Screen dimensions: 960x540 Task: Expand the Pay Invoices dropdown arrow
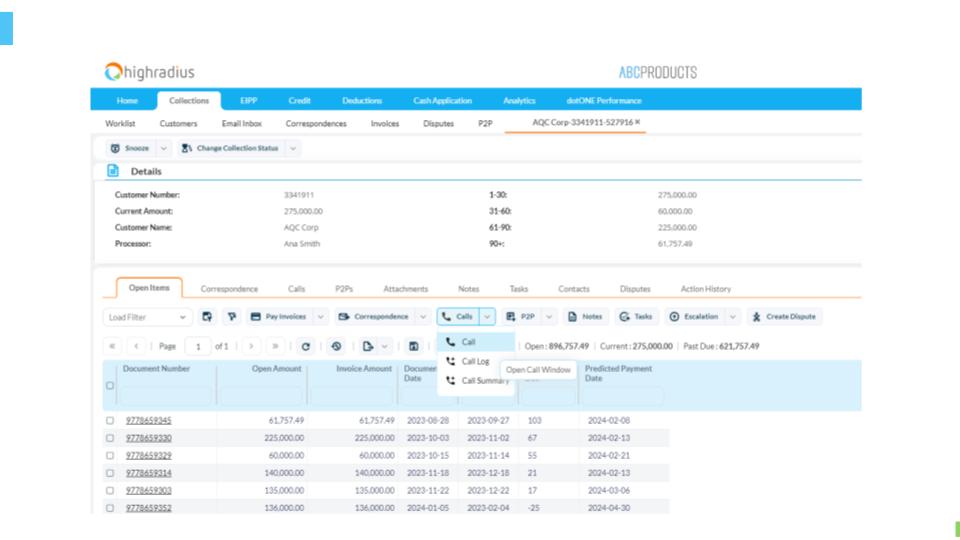click(321, 317)
